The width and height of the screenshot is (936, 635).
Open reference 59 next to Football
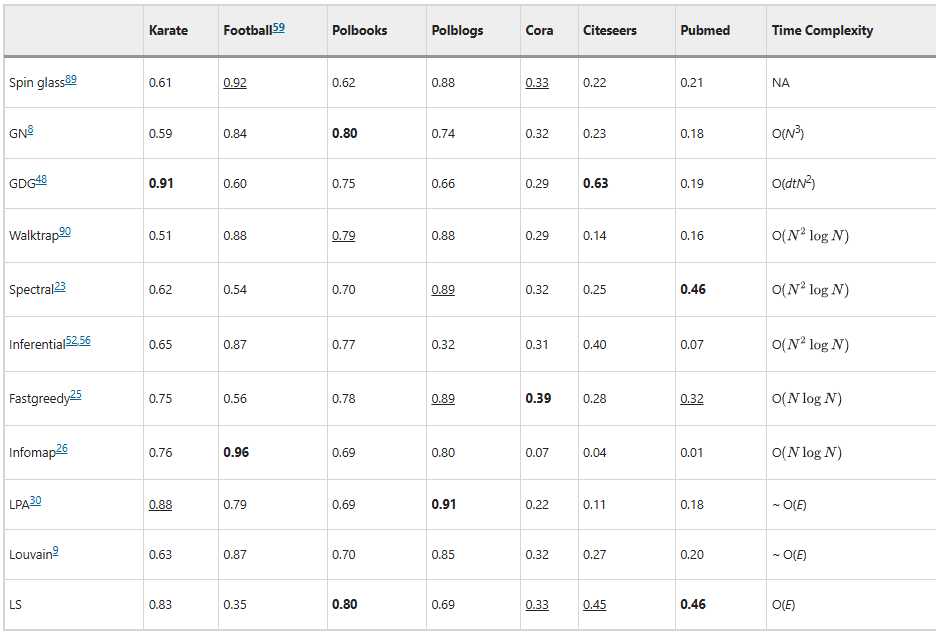pyautogui.click(x=278, y=28)
